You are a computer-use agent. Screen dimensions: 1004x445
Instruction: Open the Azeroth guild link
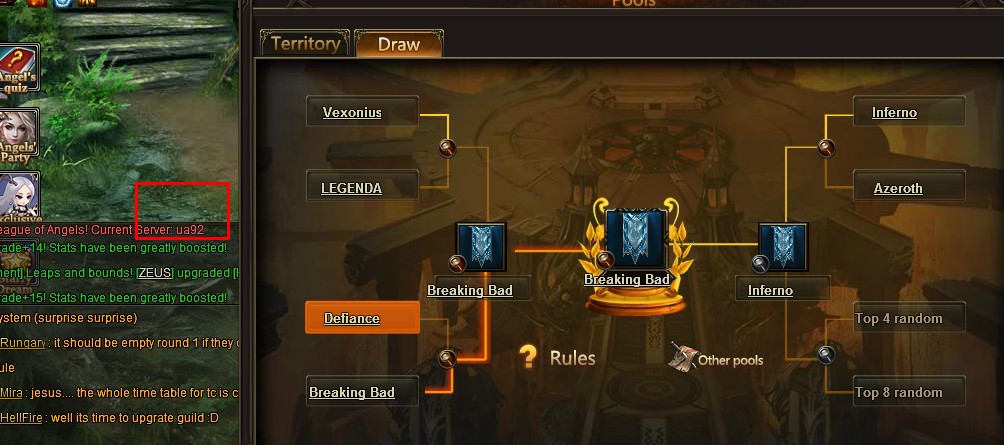tap(898, 188)
